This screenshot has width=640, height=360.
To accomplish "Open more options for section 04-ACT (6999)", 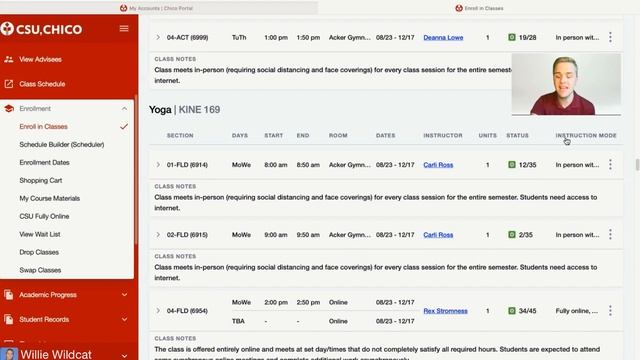I will tap(610, 37).
